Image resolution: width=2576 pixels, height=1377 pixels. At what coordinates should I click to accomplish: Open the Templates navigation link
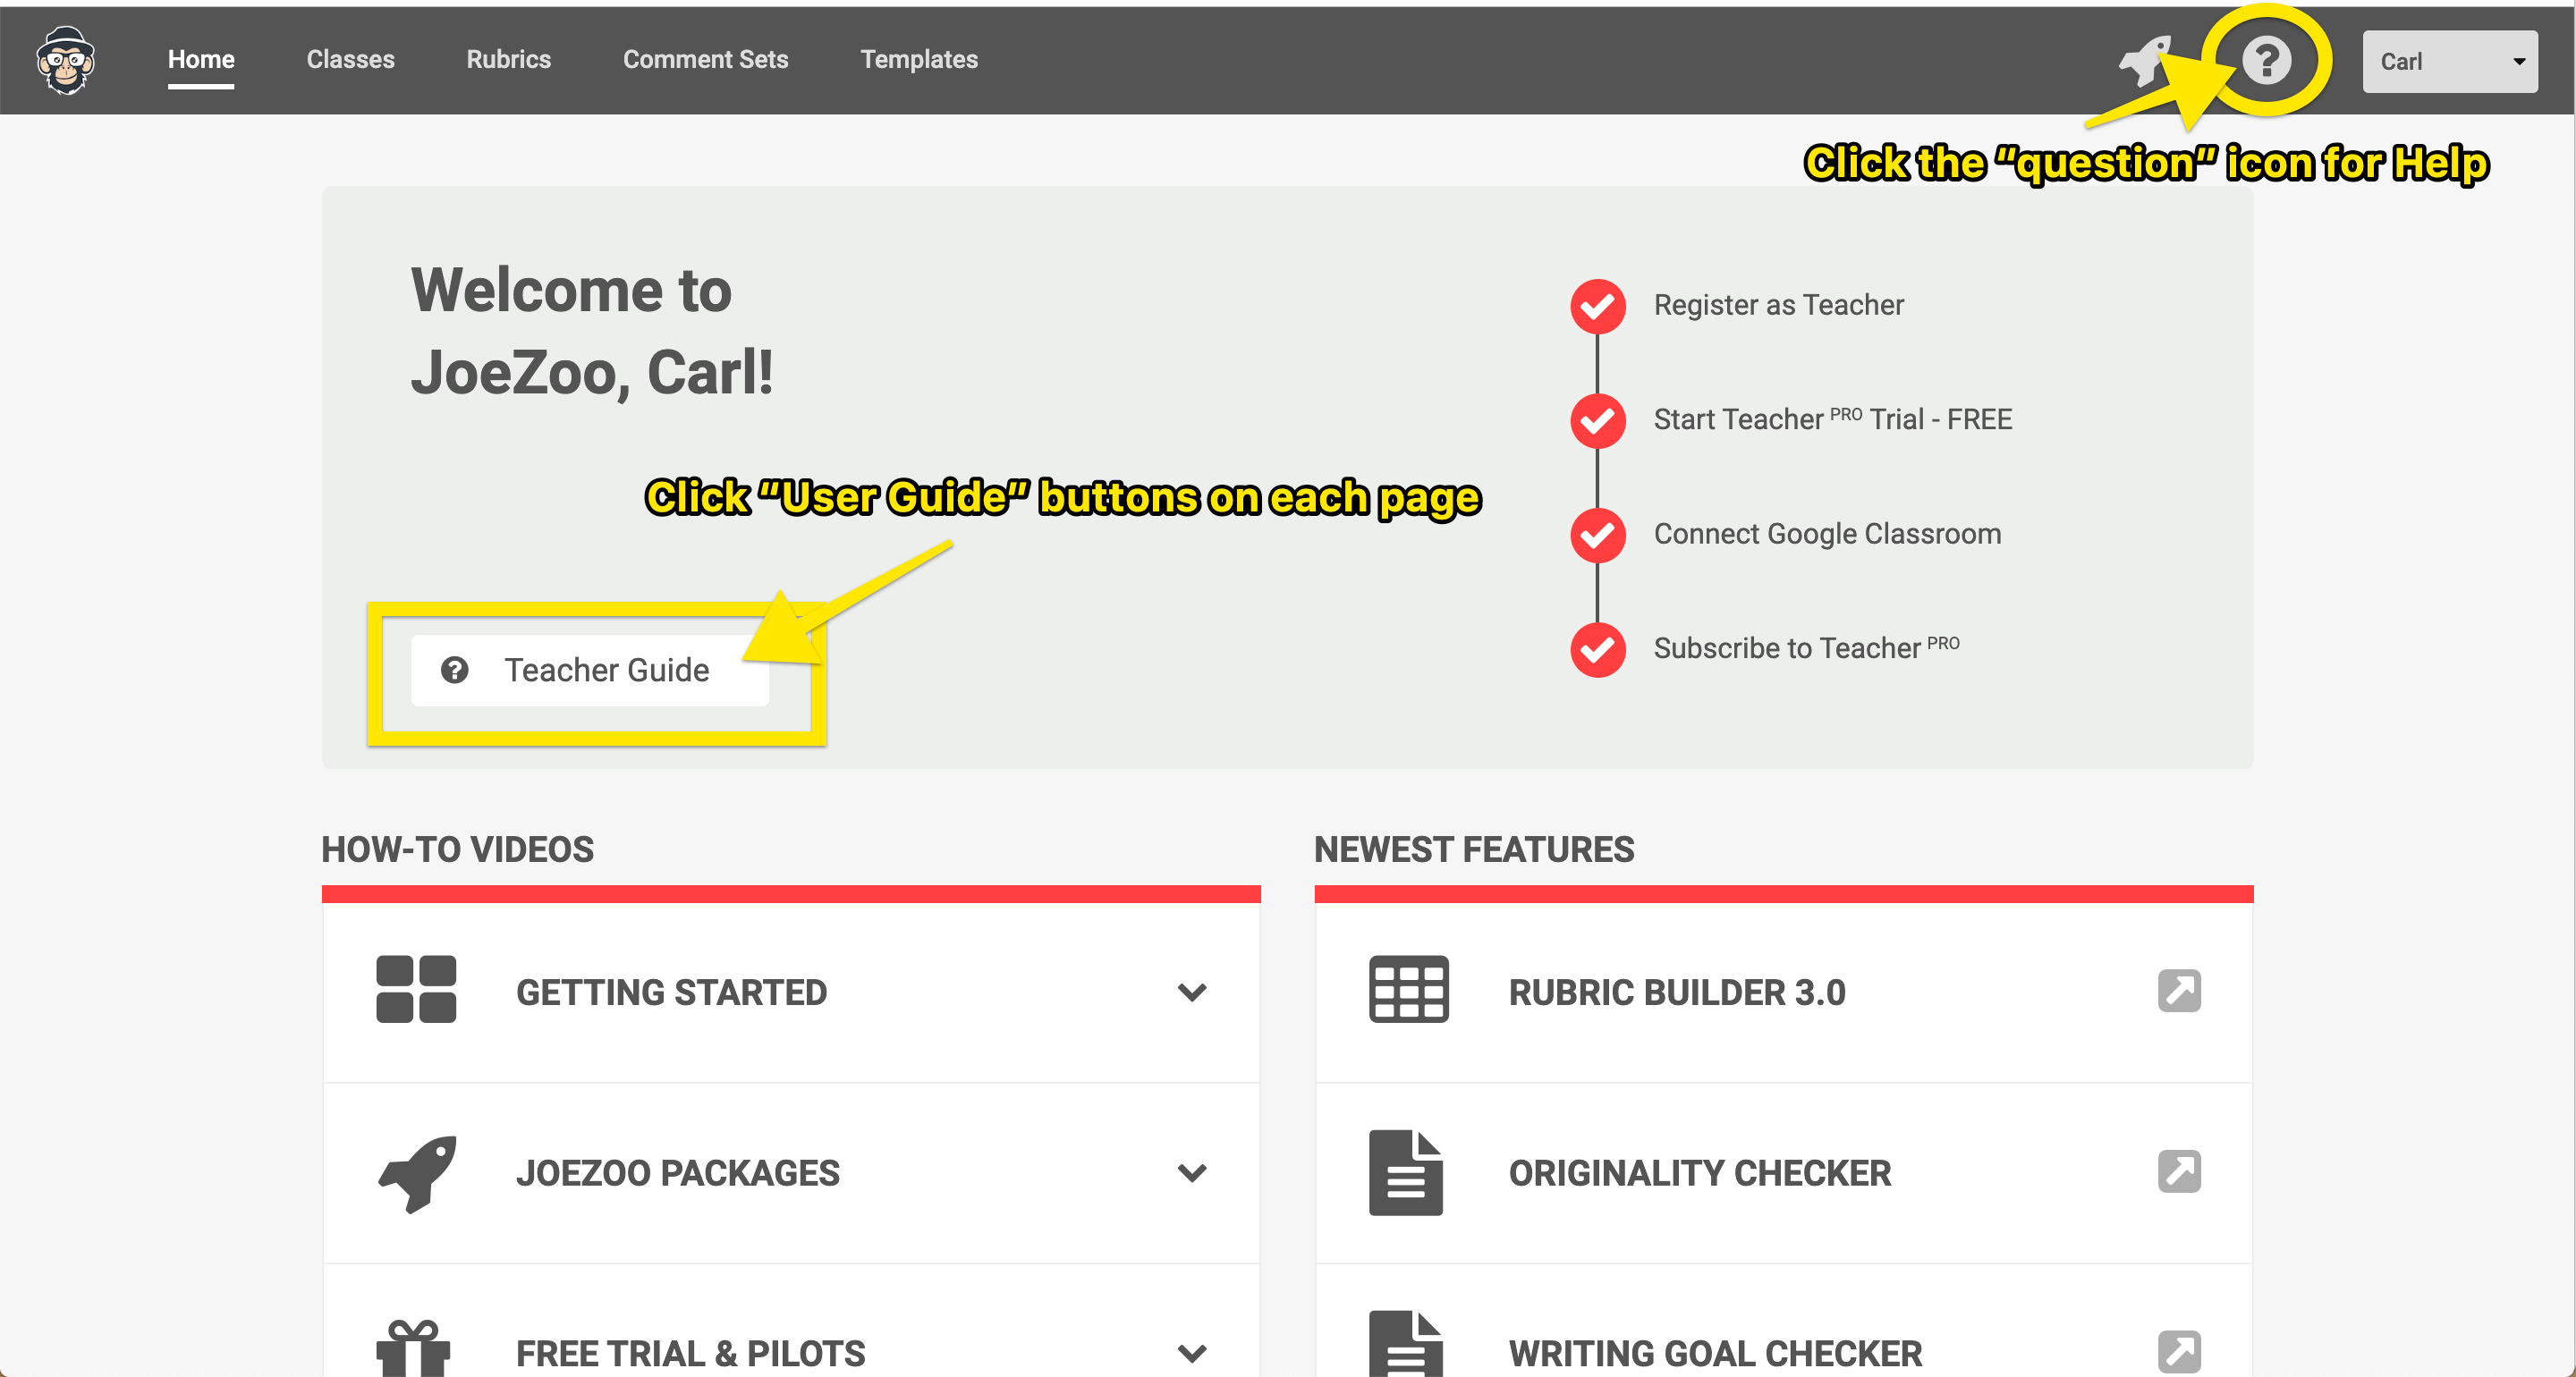(x=918, y=60)
